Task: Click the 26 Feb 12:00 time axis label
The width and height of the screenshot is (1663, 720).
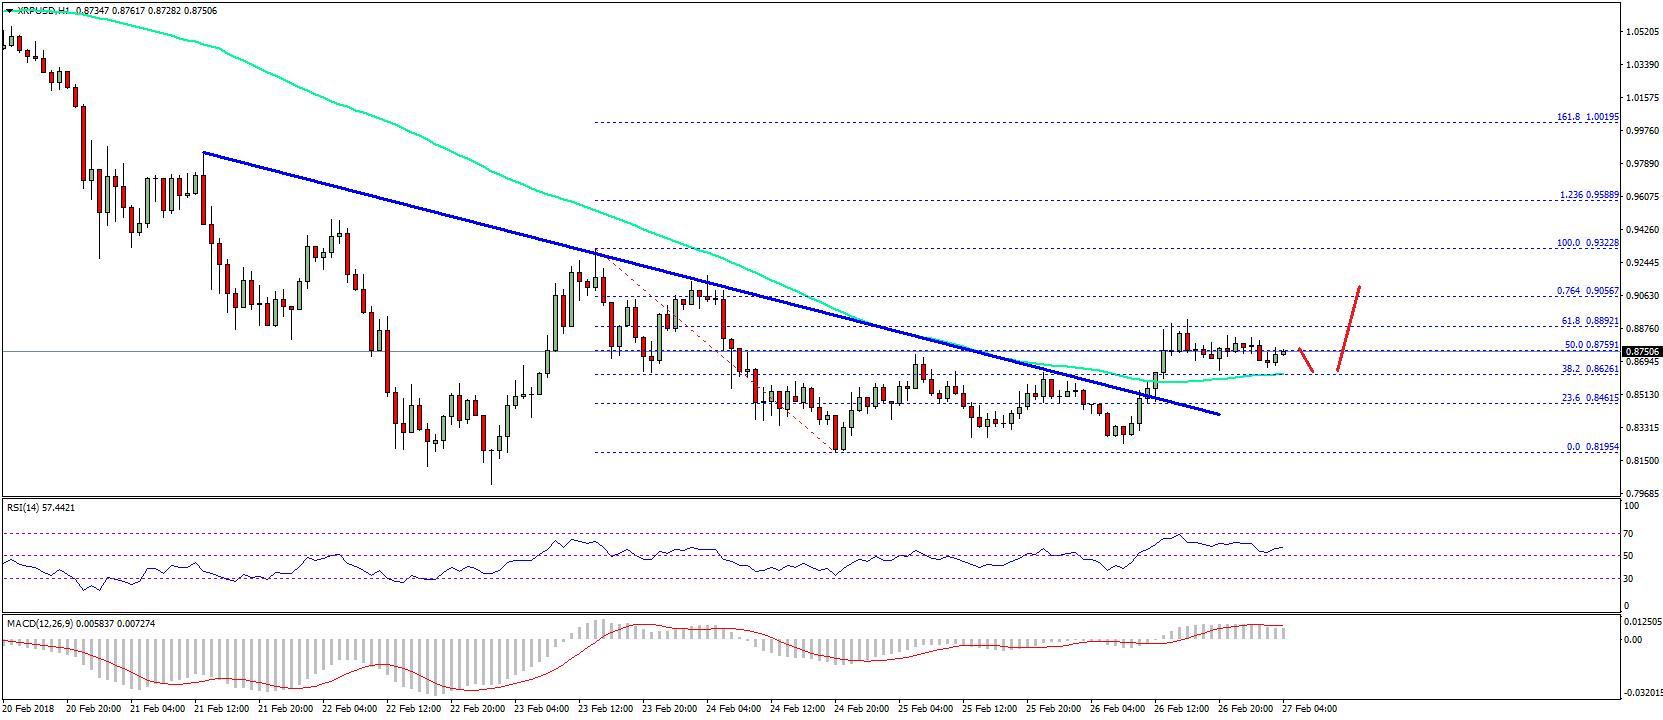Action: 1182,709
